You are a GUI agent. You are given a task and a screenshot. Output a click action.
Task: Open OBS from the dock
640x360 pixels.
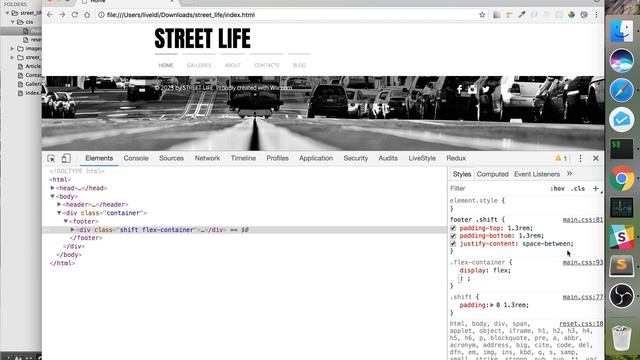[x=622, y=296]
